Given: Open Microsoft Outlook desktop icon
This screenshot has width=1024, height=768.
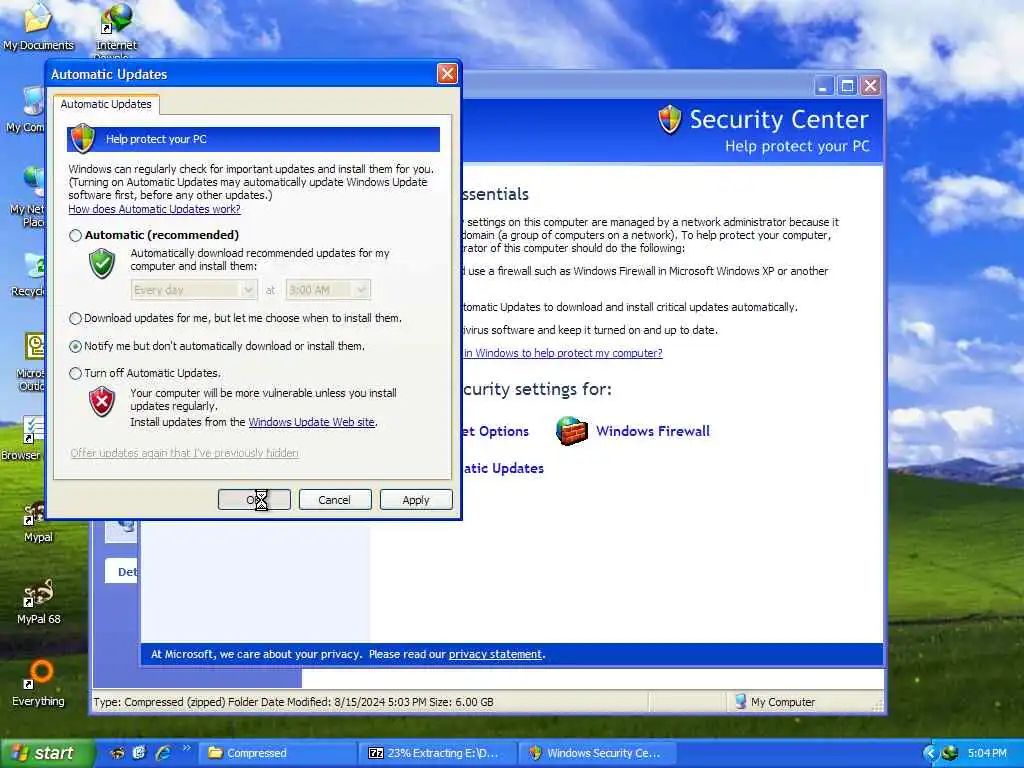Looking at the screenshot, I should 30,360.
